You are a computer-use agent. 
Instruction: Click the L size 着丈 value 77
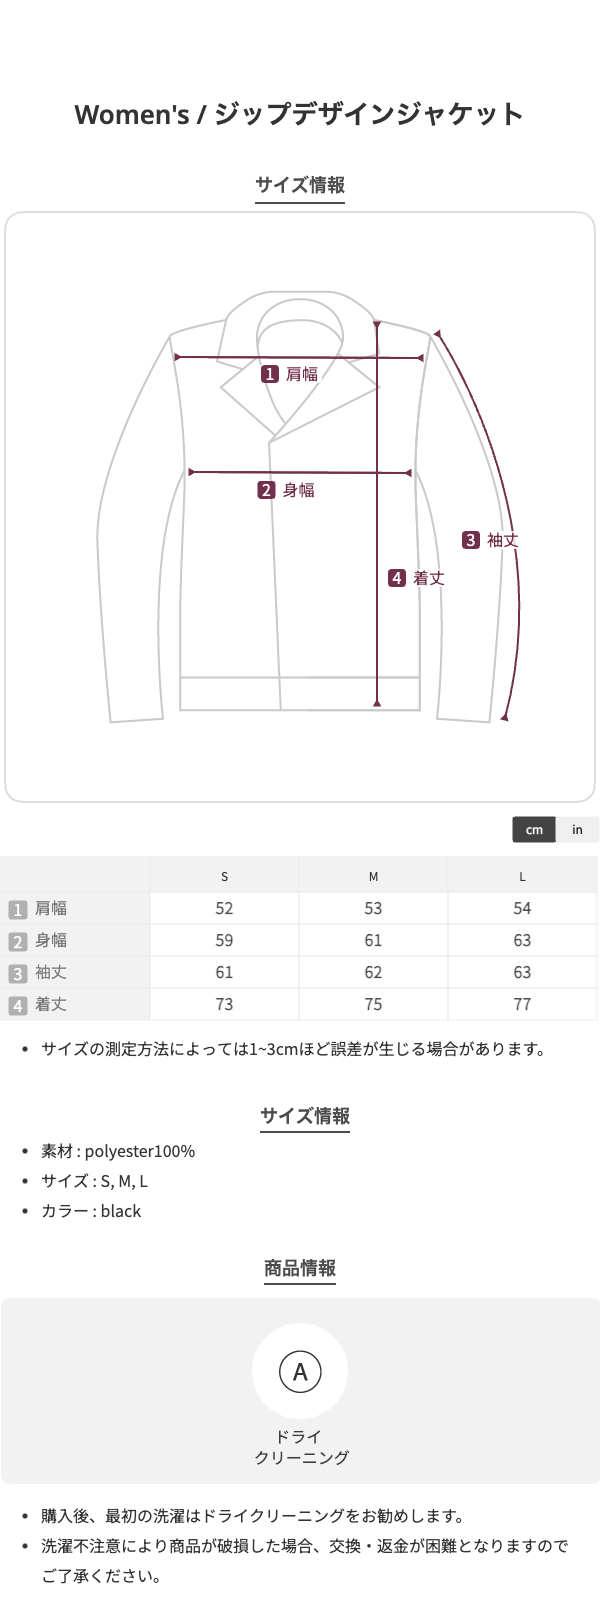(x=522, y=1004)
